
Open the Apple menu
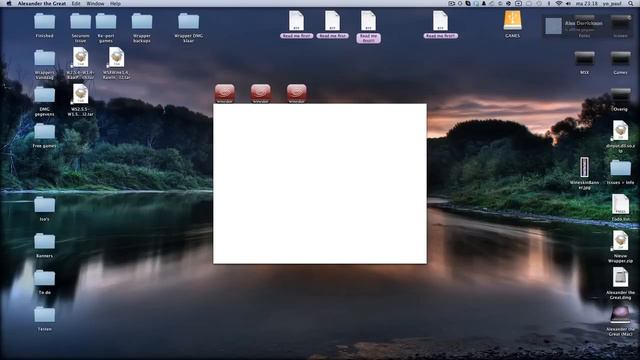pyautogui.click(x=9, y=3)
